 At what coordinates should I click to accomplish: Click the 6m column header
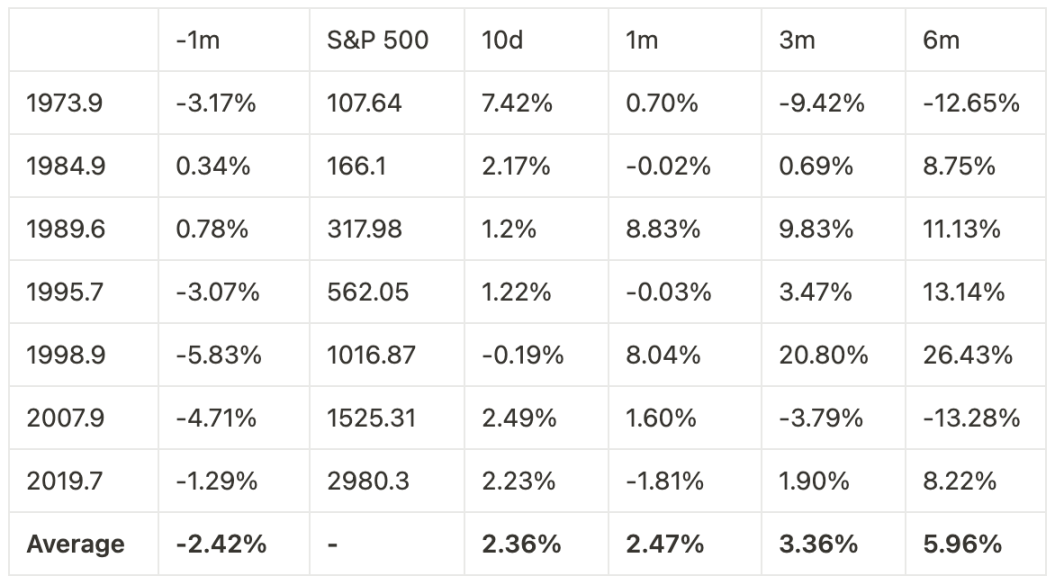point(941,40)
